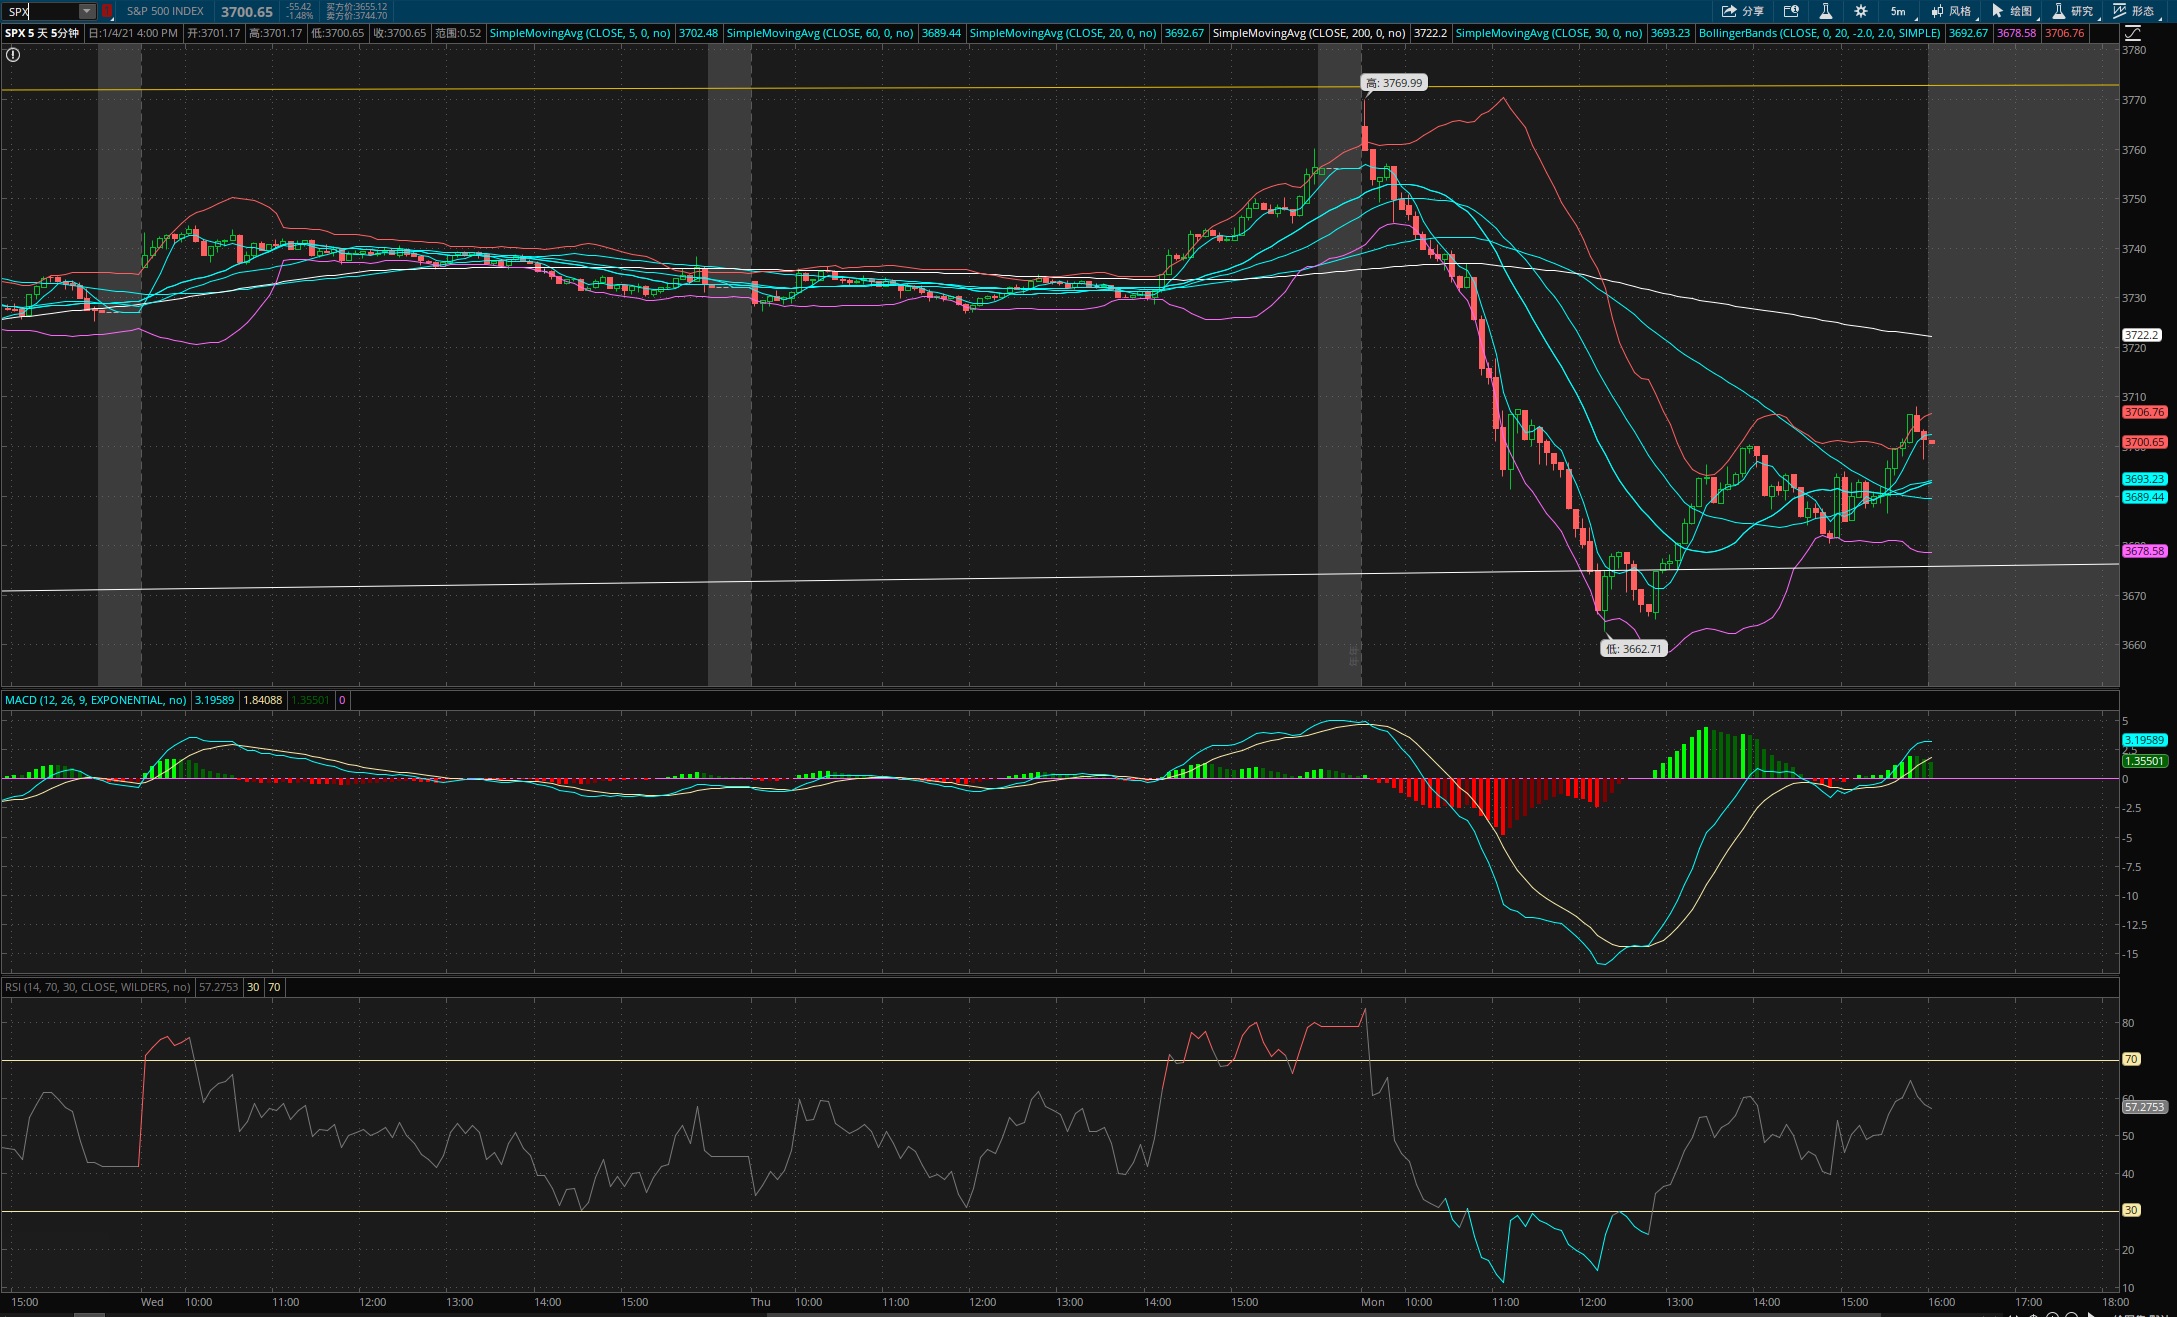Click the 卖方价:3744.70 ask price
The width and height of the screenshot is (2177, 1317).
357,16
